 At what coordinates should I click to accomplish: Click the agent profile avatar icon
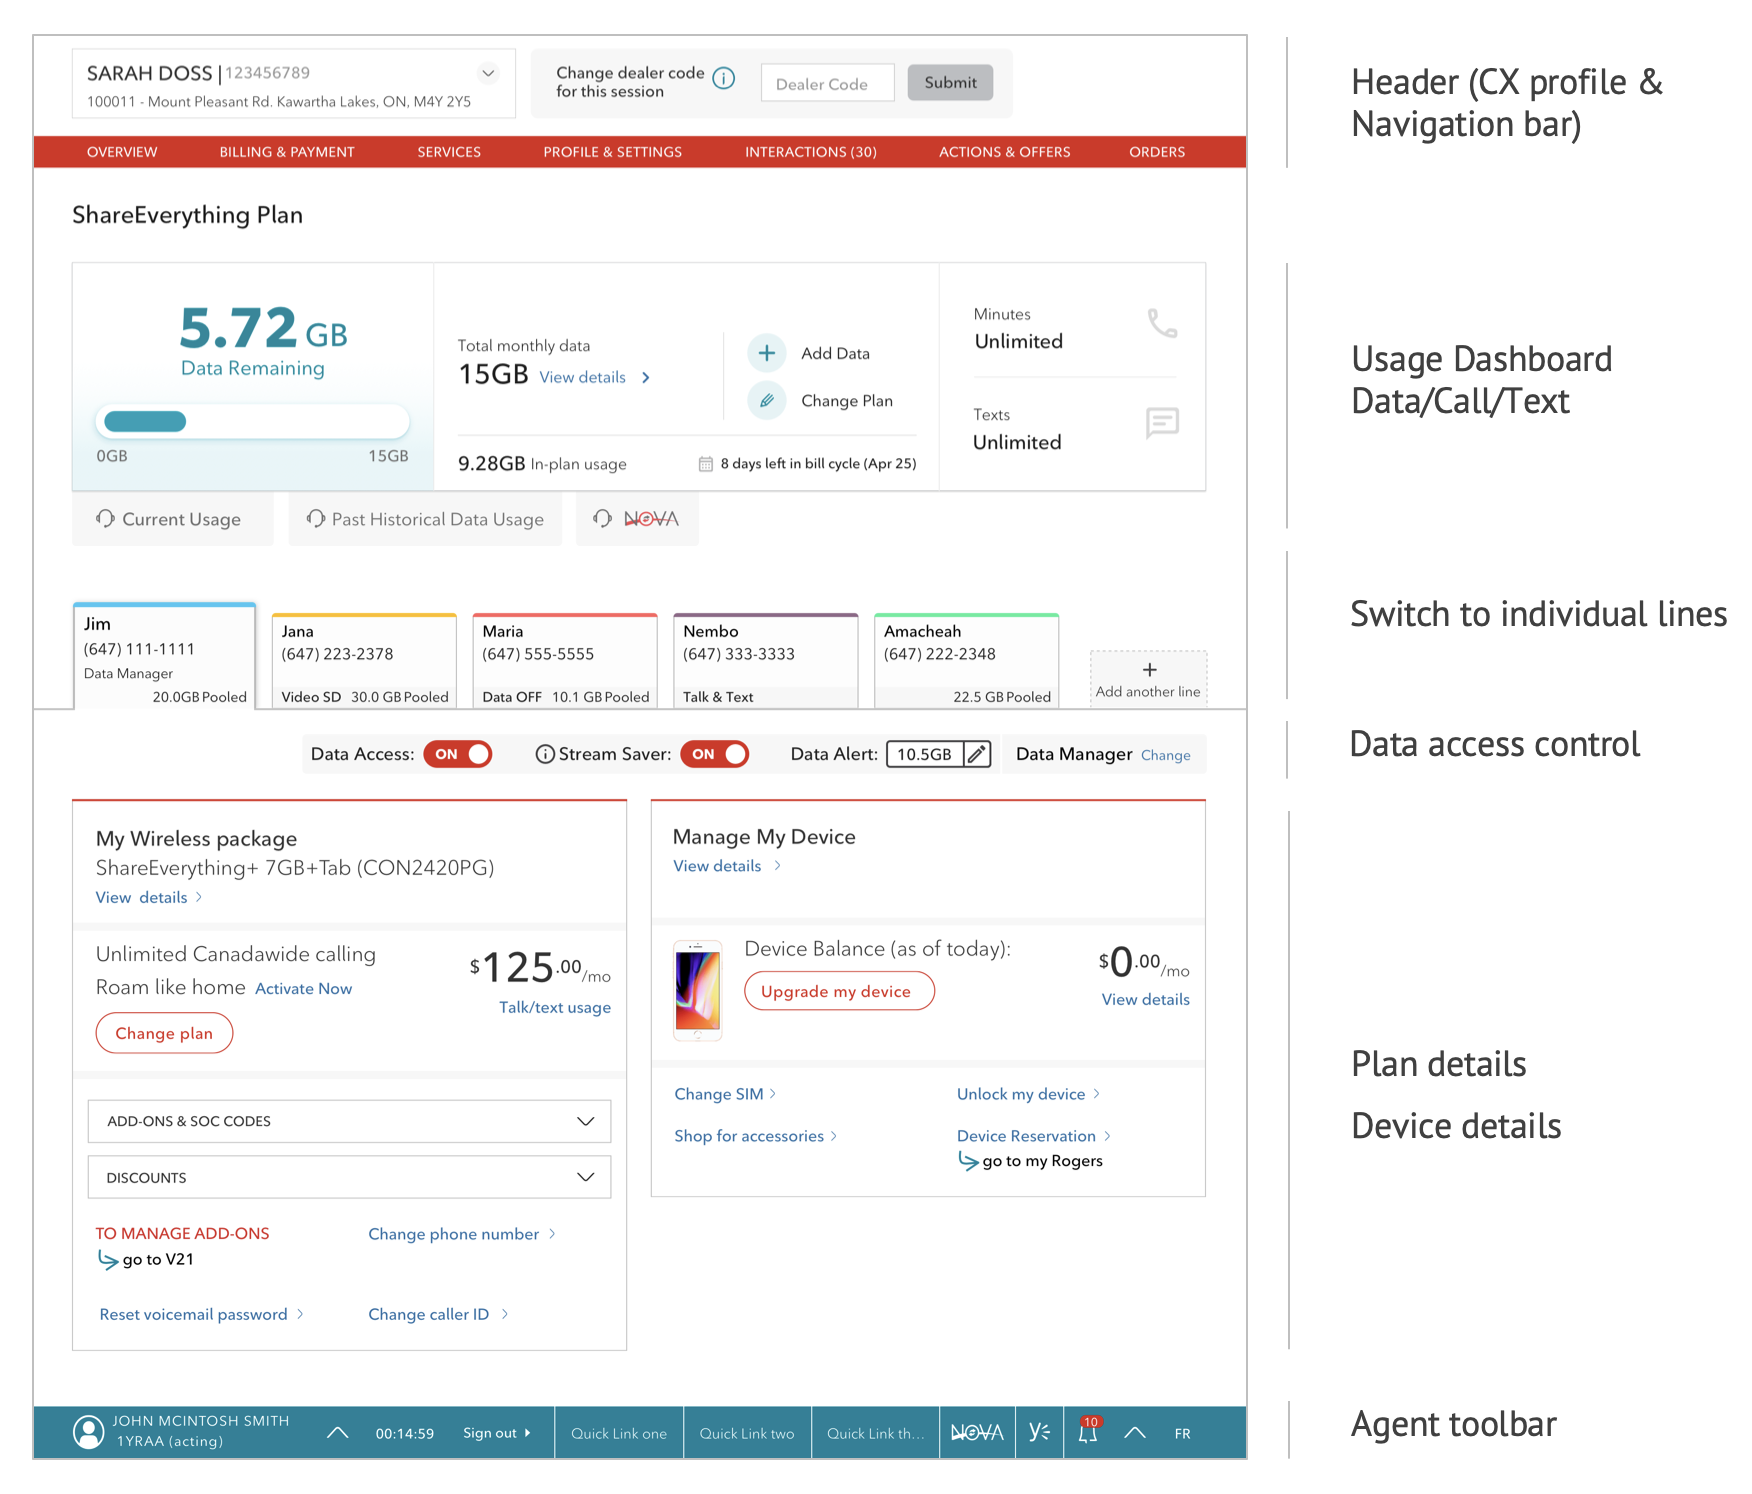click(x=89, y=1432)
